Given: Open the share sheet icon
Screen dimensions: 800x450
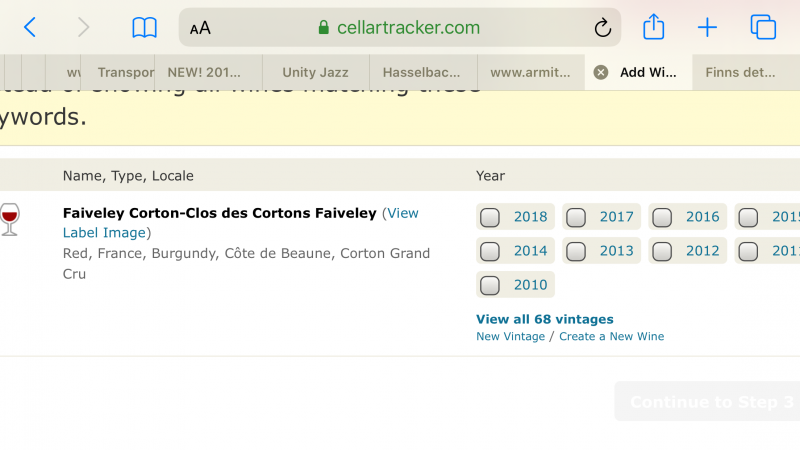Looking at the screenshot, I should pos(654,27).
